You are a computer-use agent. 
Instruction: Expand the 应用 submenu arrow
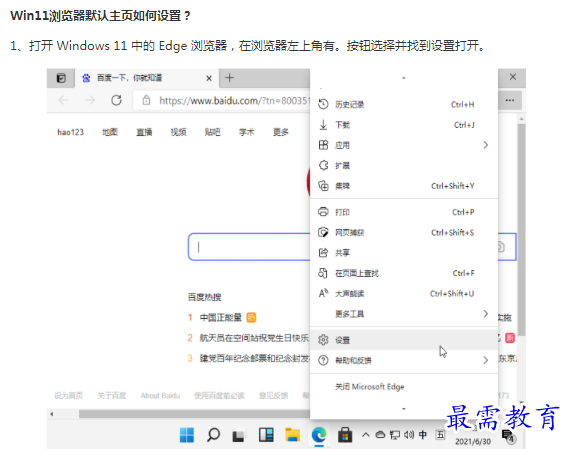pyautogui.click(x=486, y=145)
